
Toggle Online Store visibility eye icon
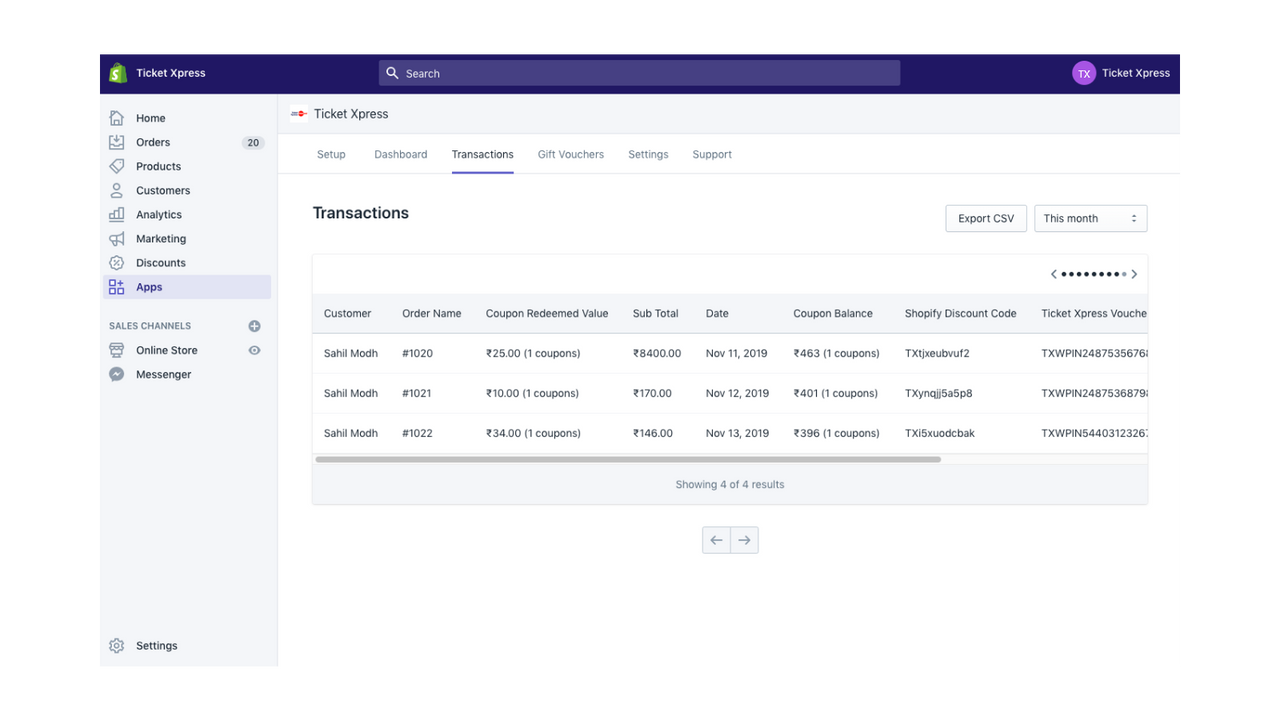(254, 350)
